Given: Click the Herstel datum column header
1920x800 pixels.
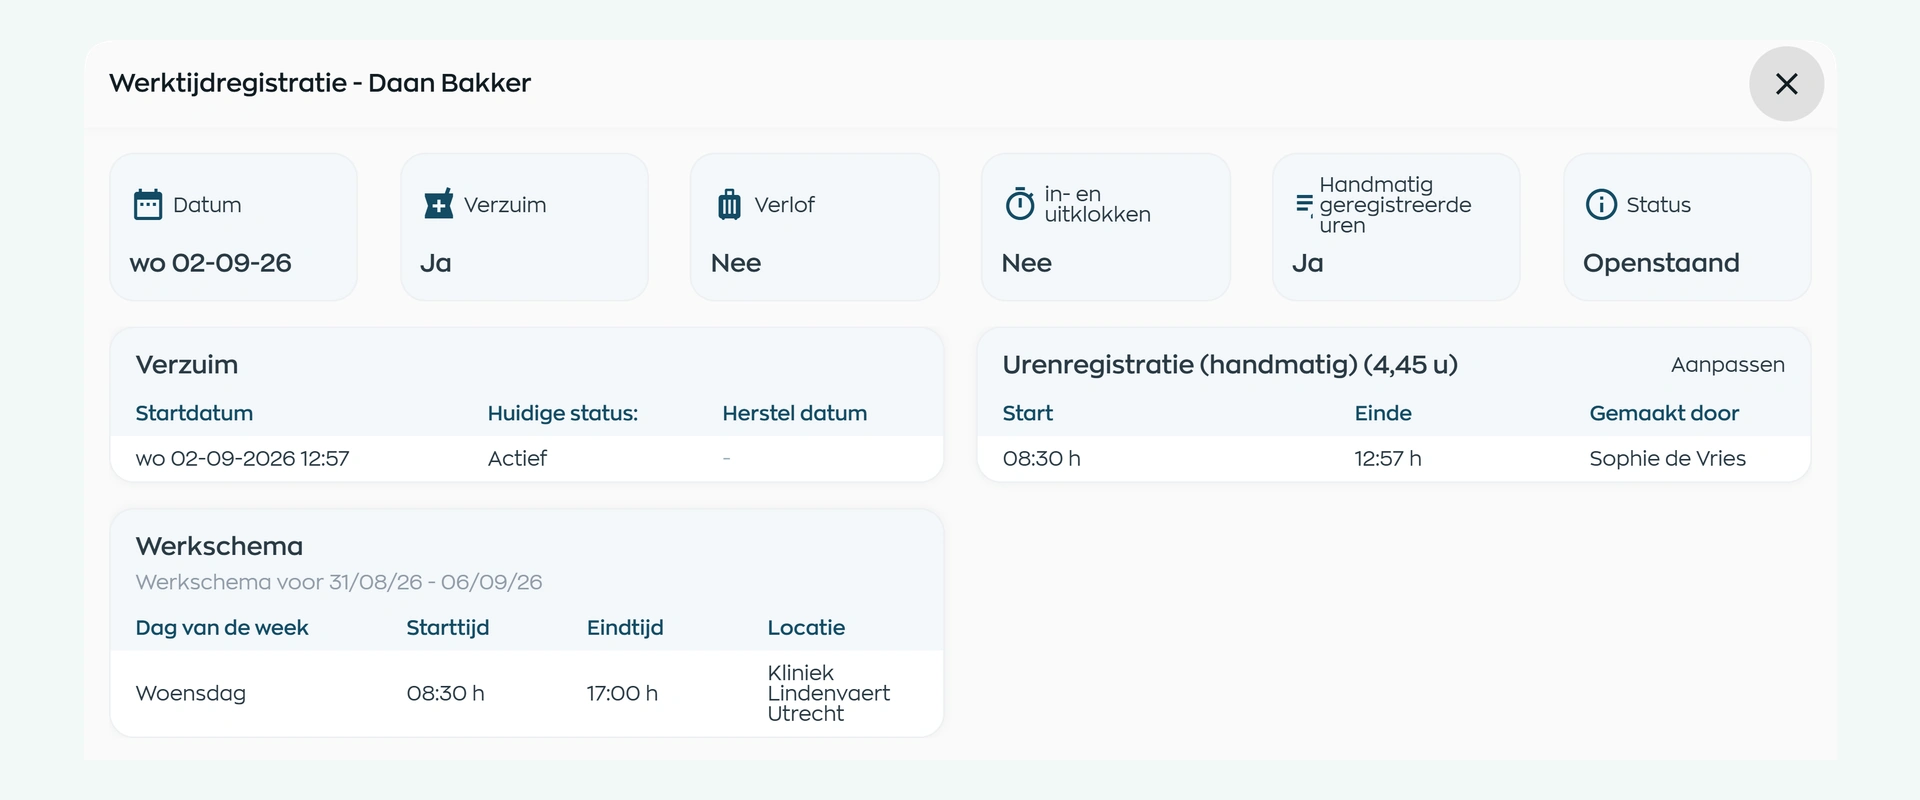Looking at the screenshot, I should point(794,413).
